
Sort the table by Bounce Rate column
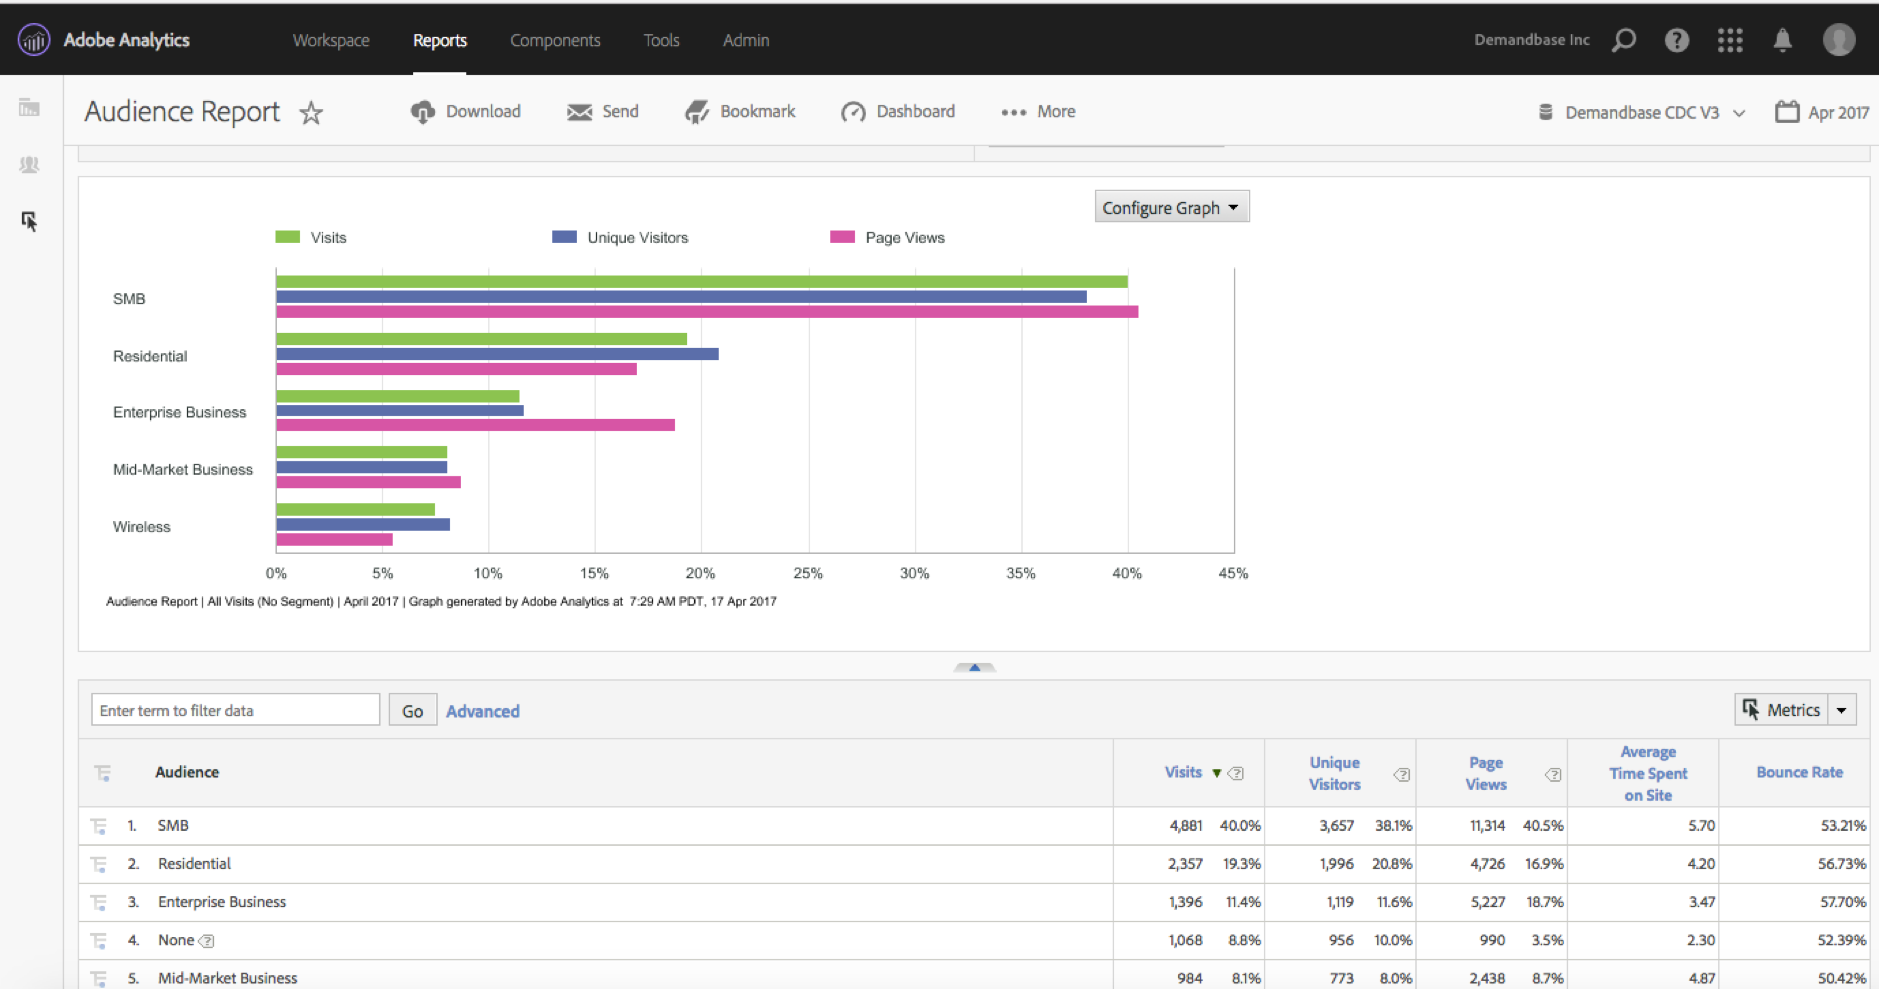[x=1799, y=772]
